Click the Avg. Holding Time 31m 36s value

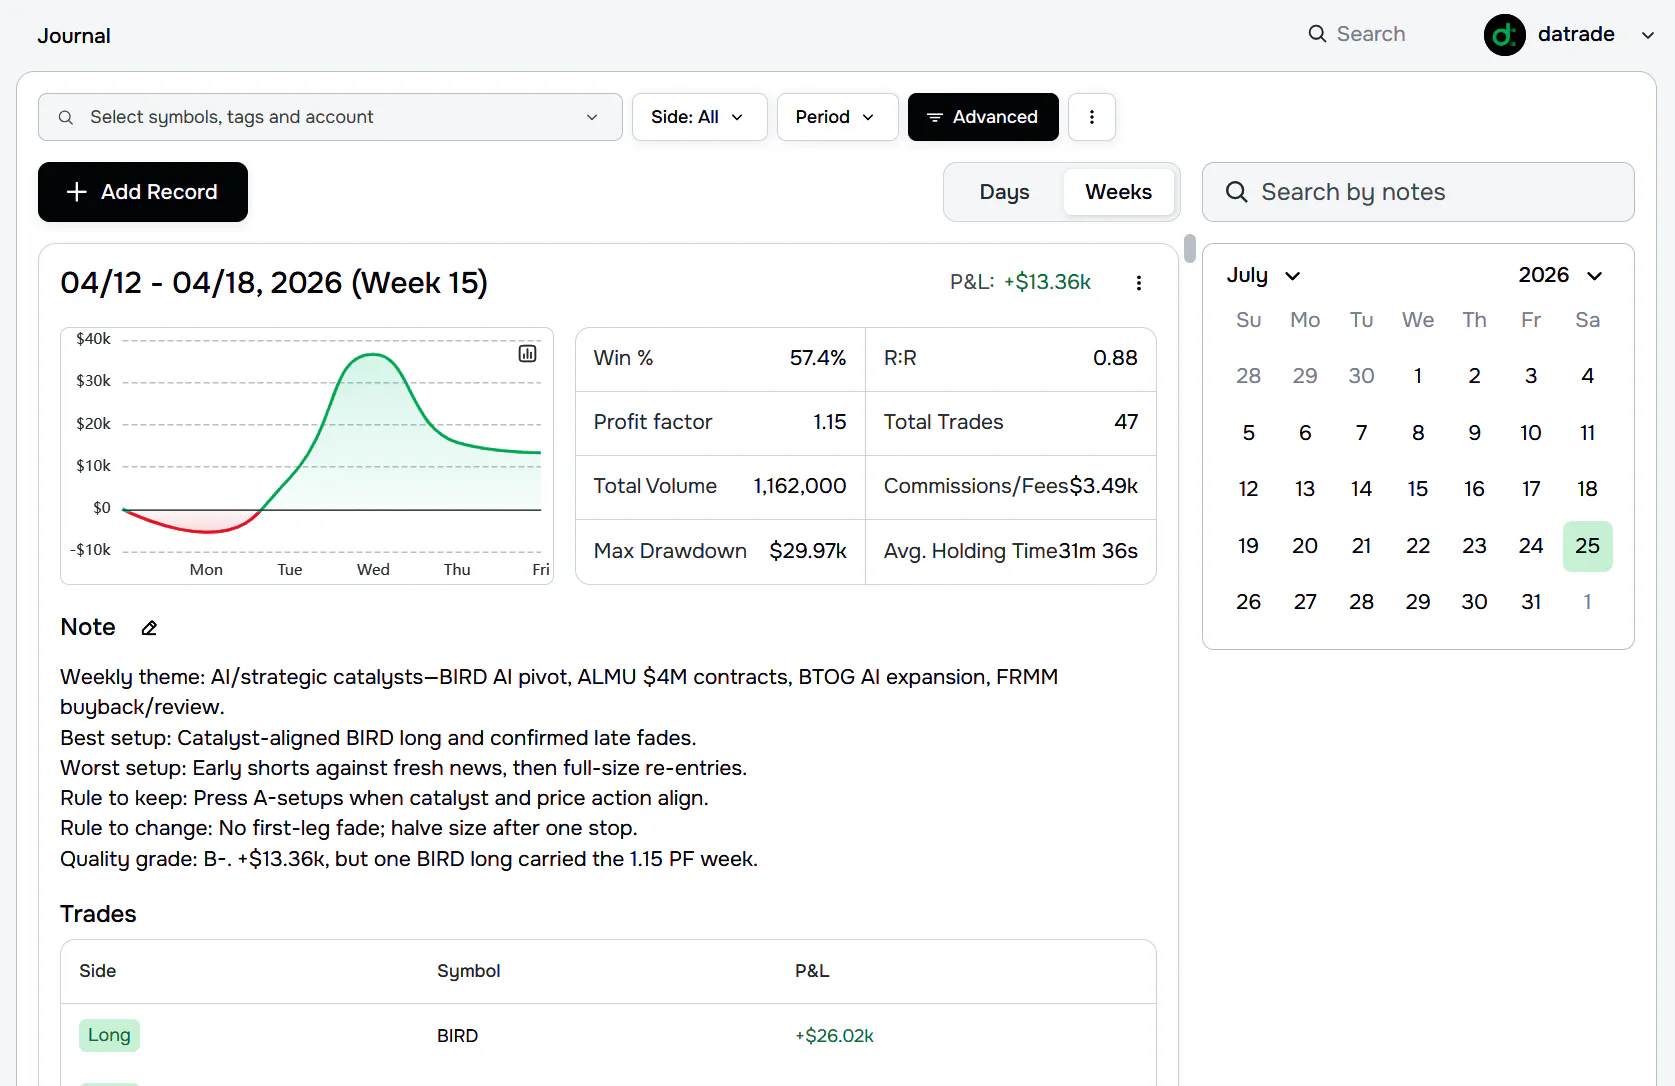point(1098,551)
